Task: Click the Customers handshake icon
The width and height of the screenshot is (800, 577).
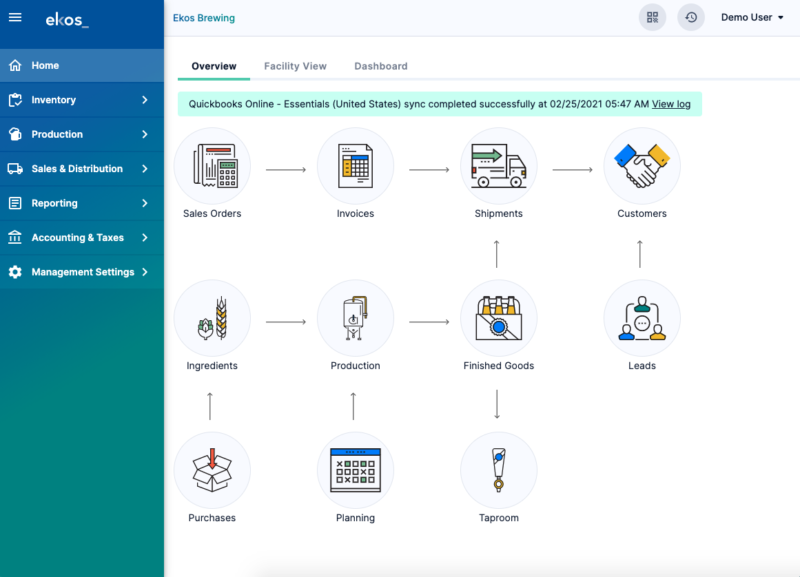Action: [641, 166]
